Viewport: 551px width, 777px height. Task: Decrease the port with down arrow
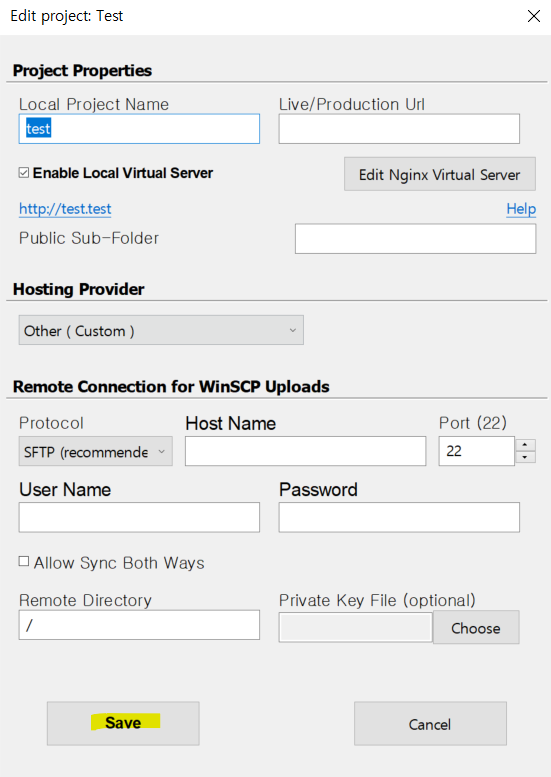(x=525, y=457)
